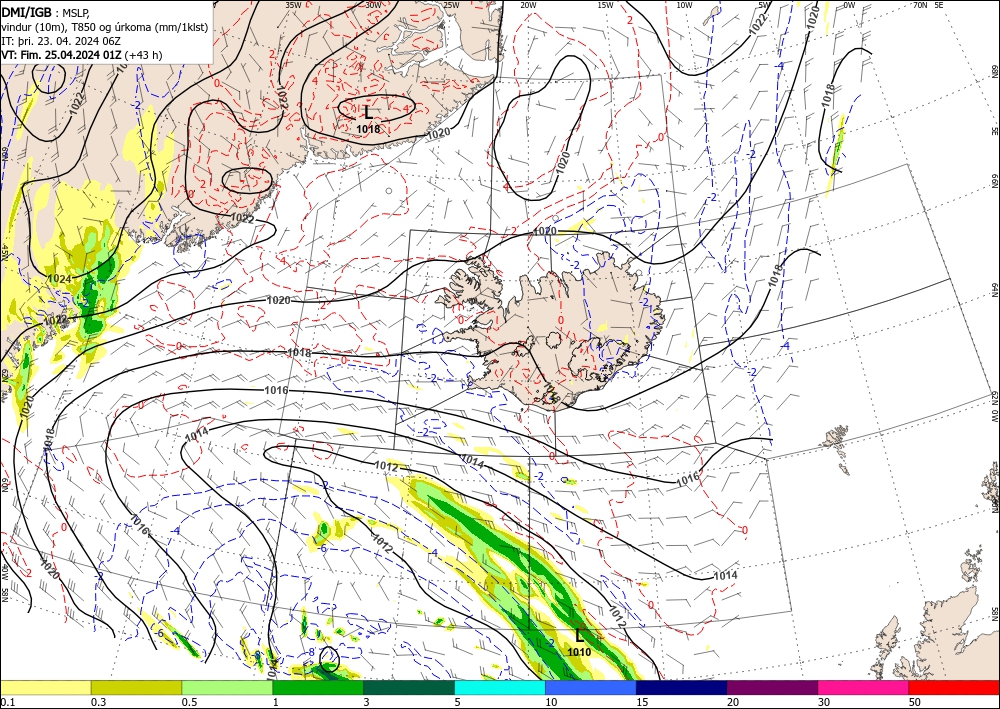Image resolution: width=1000 pixels, height=709 pixels.
Task: Click the '(+43 h)' forecast offset text
Action: (143, 55)
